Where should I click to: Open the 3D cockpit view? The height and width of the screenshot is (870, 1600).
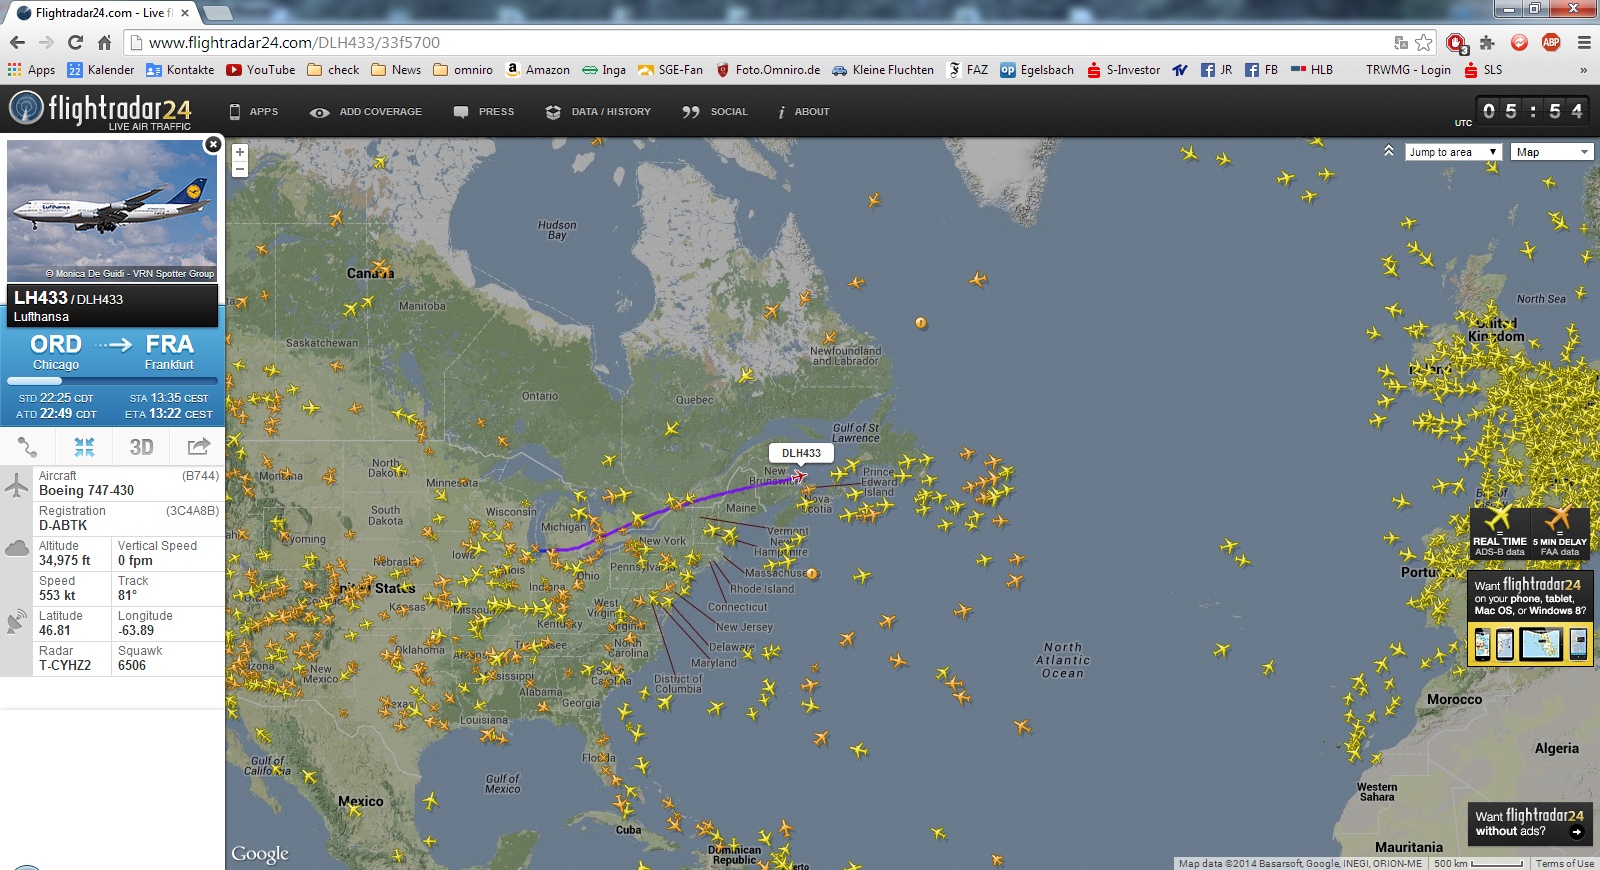141,447
